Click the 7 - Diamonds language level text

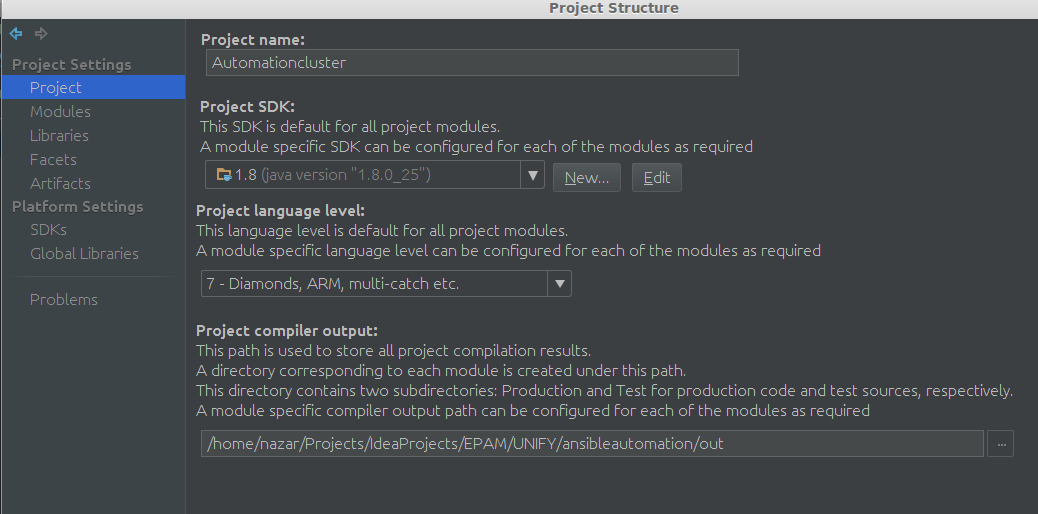tap(332, 283)
